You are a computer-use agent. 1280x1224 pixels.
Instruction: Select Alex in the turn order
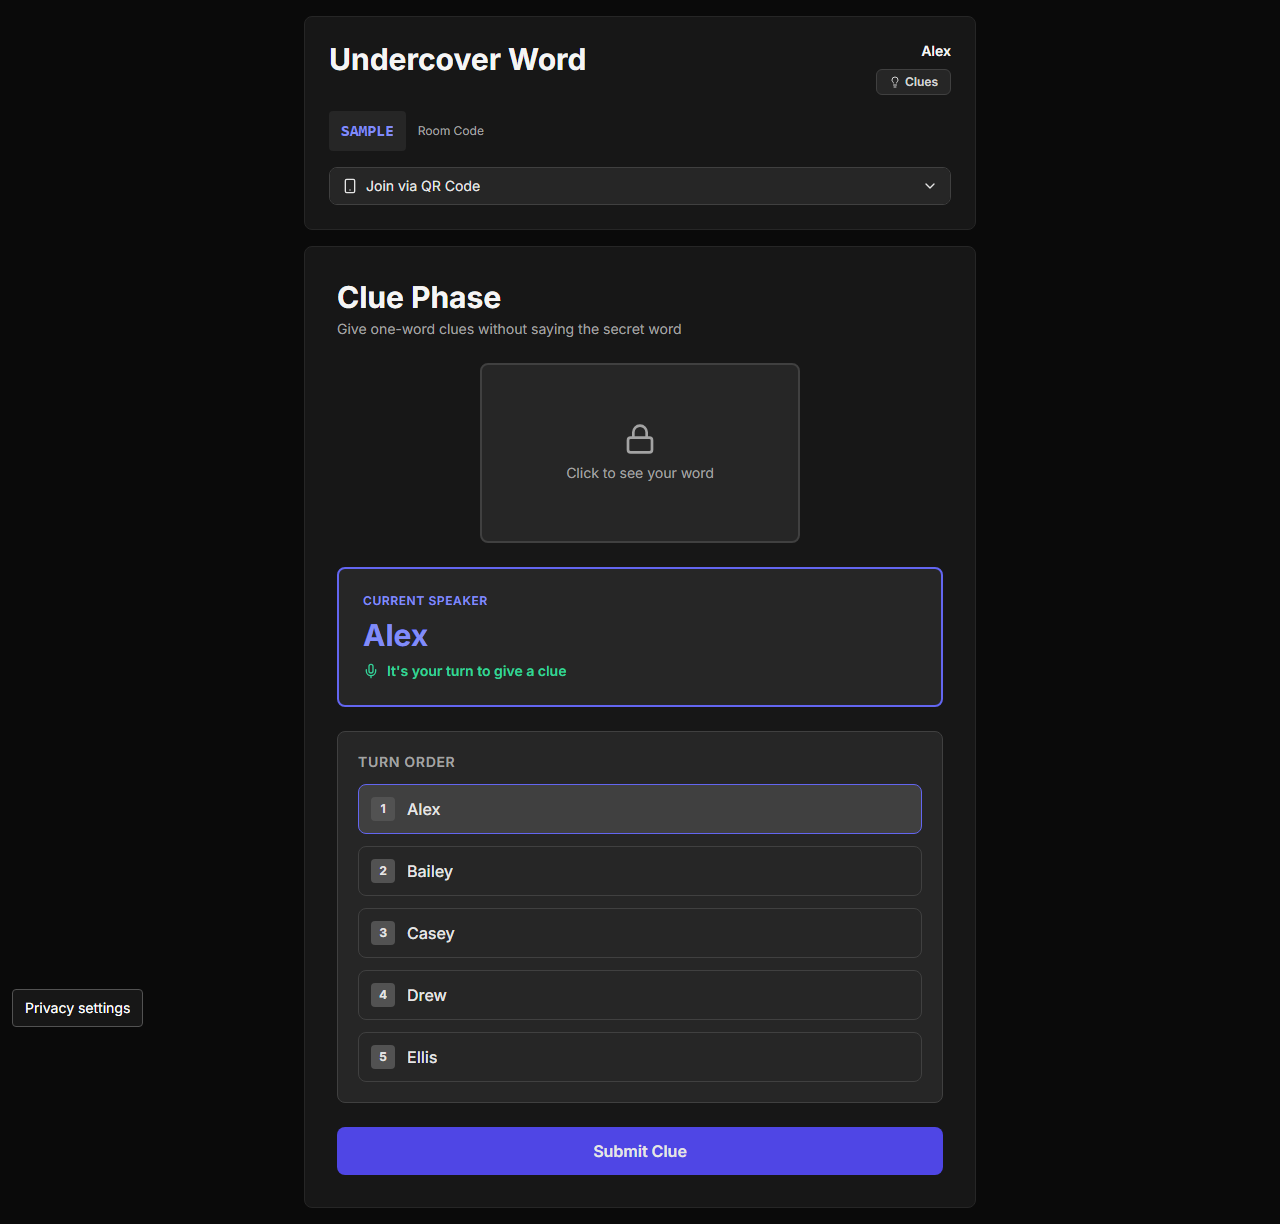pyautogui.click(x=640, y=809)
